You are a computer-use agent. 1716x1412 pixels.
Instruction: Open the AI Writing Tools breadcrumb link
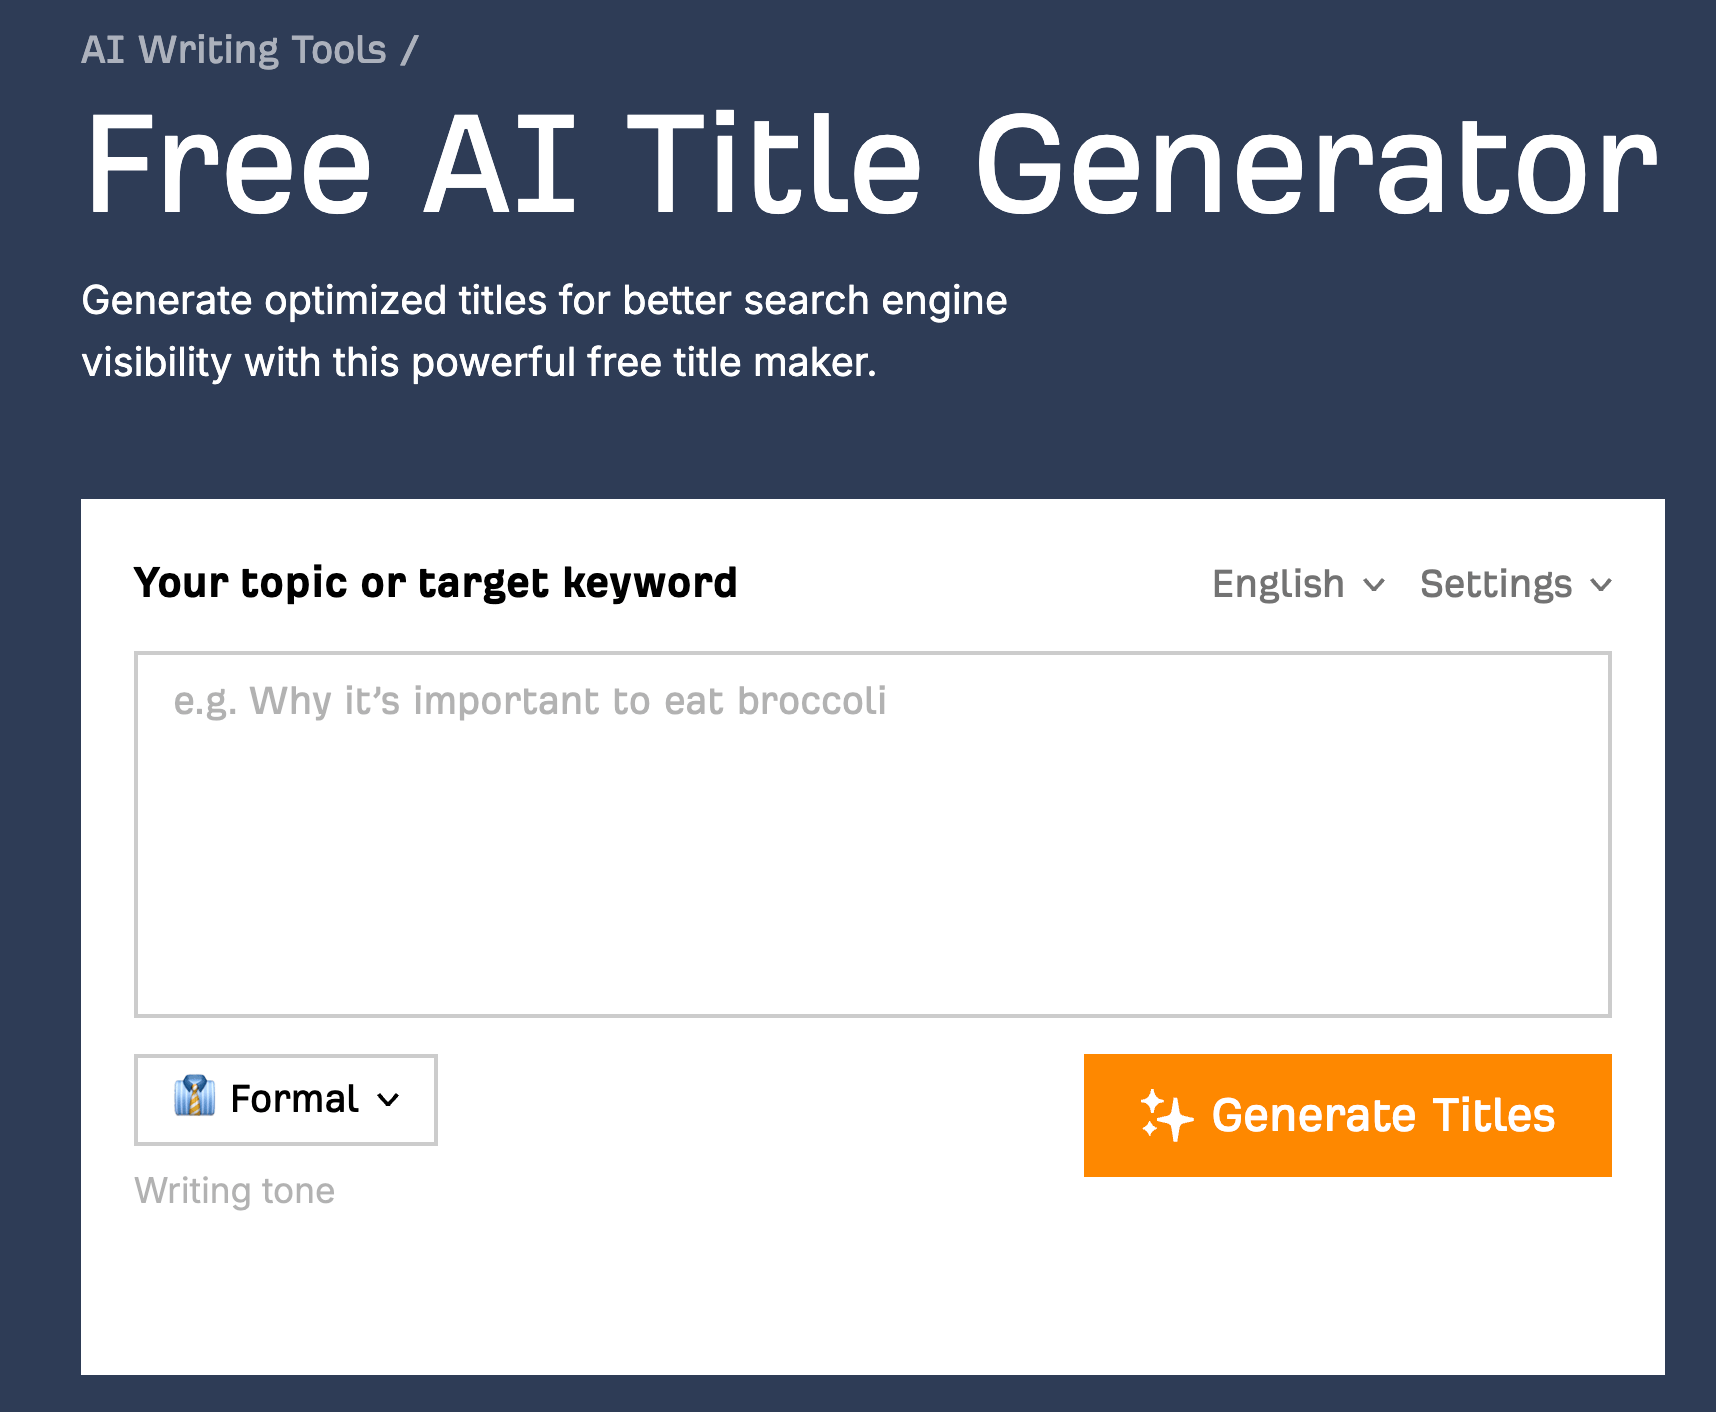coord(234,48)
